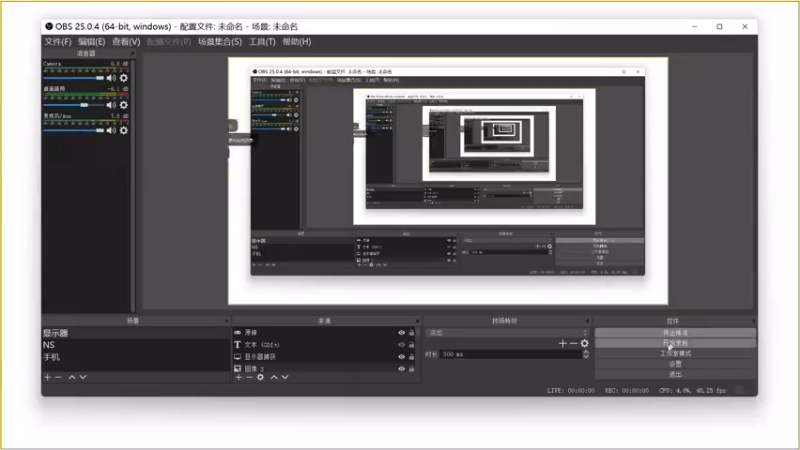
Task: Undock the mixer panel via corner icon
Action: (x=132, y=54)
